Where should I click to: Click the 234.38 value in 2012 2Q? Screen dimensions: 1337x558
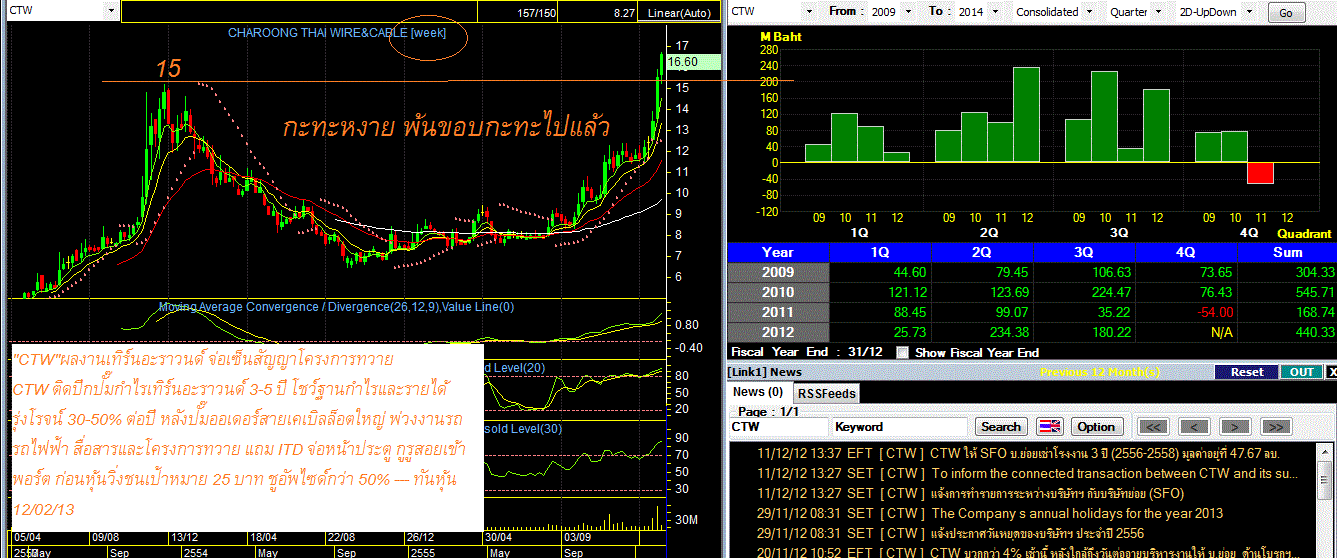[1008, 332]
